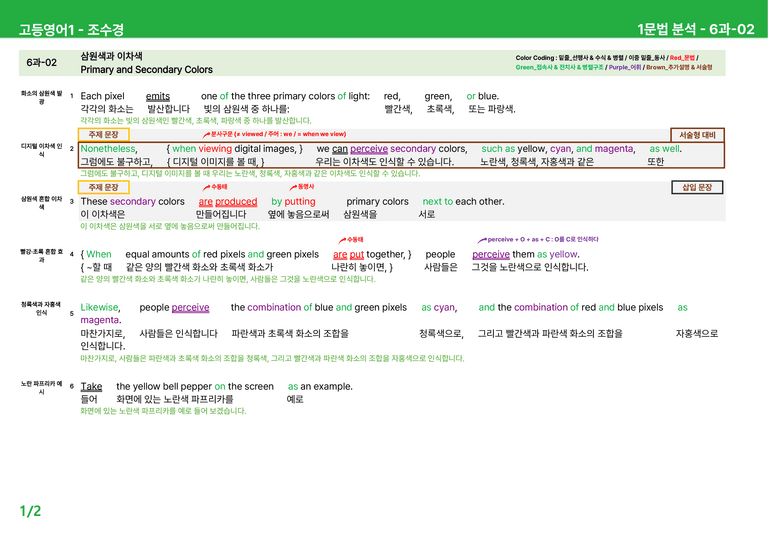Select the underlined word "emits"
The image size is (768, 543).
[158, 96]
